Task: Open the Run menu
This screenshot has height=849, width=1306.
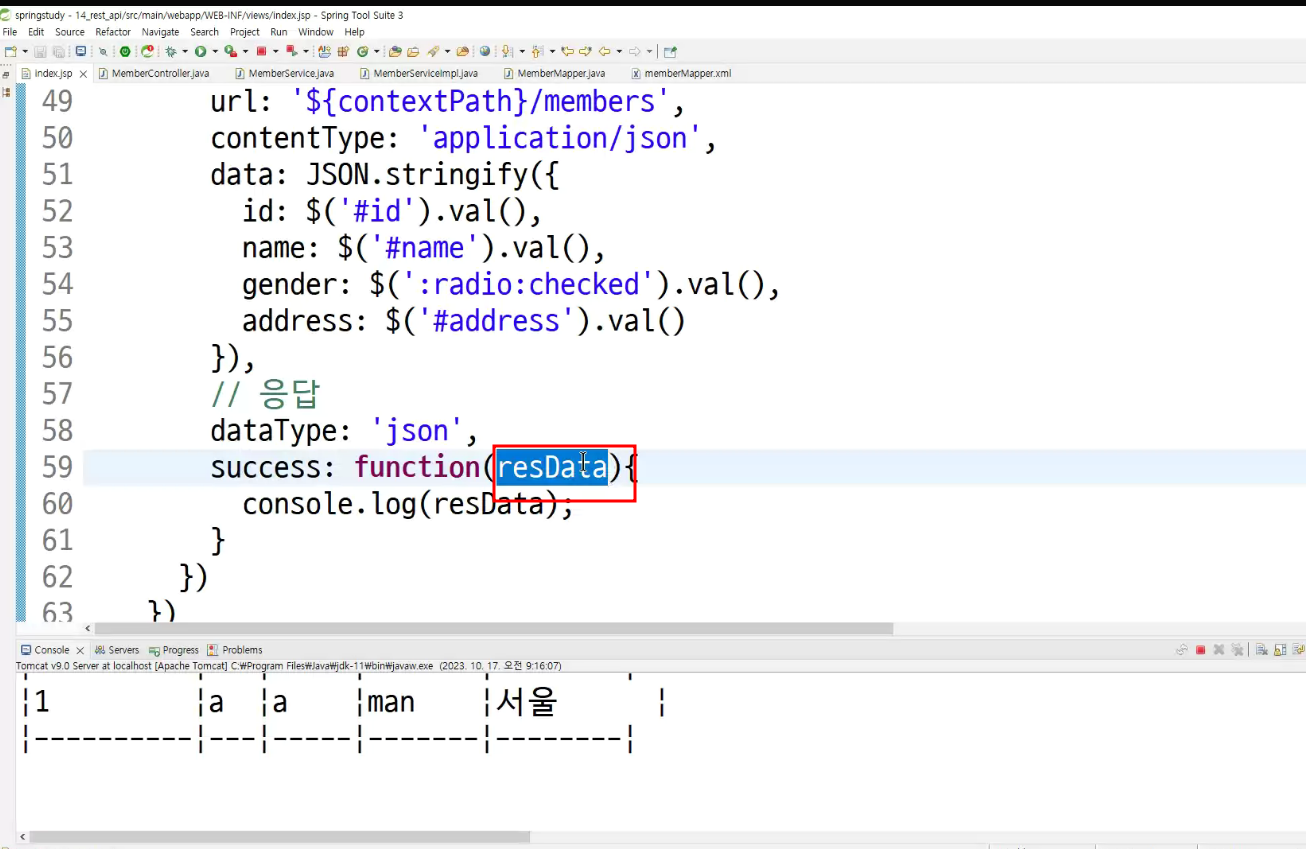Action: pos(279,32)
